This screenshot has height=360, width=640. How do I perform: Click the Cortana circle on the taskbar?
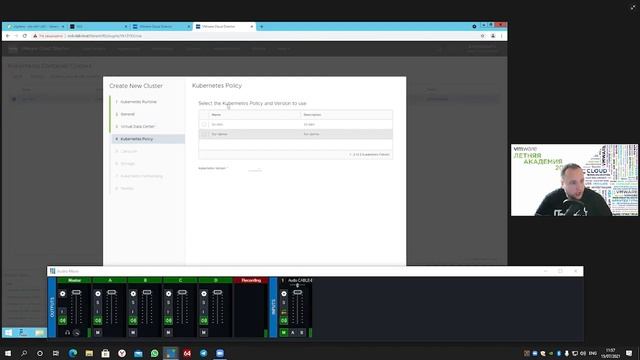pos(40,353)
